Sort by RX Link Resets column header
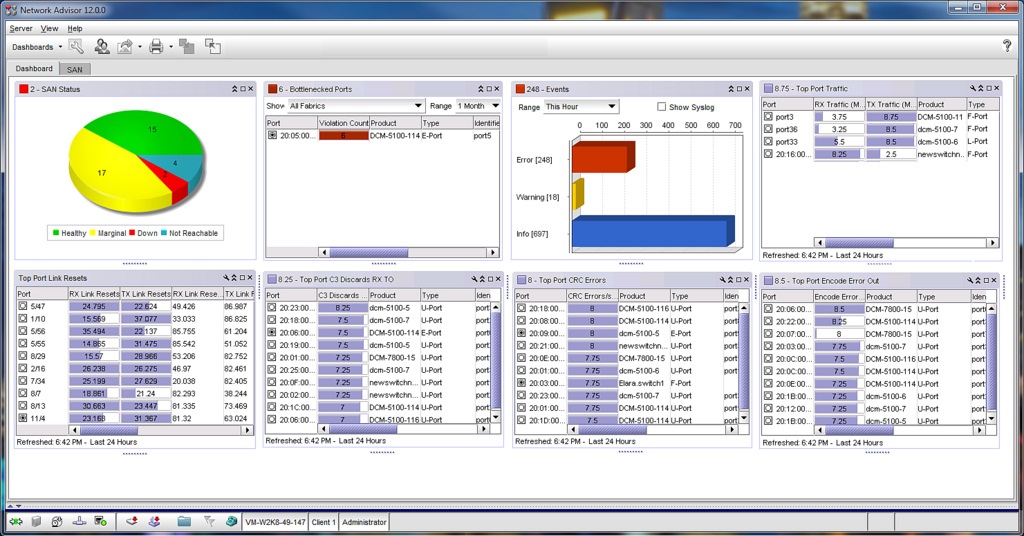Image resolution: width=1024 pixels, height=536 pixels. [x=94, y=294]
